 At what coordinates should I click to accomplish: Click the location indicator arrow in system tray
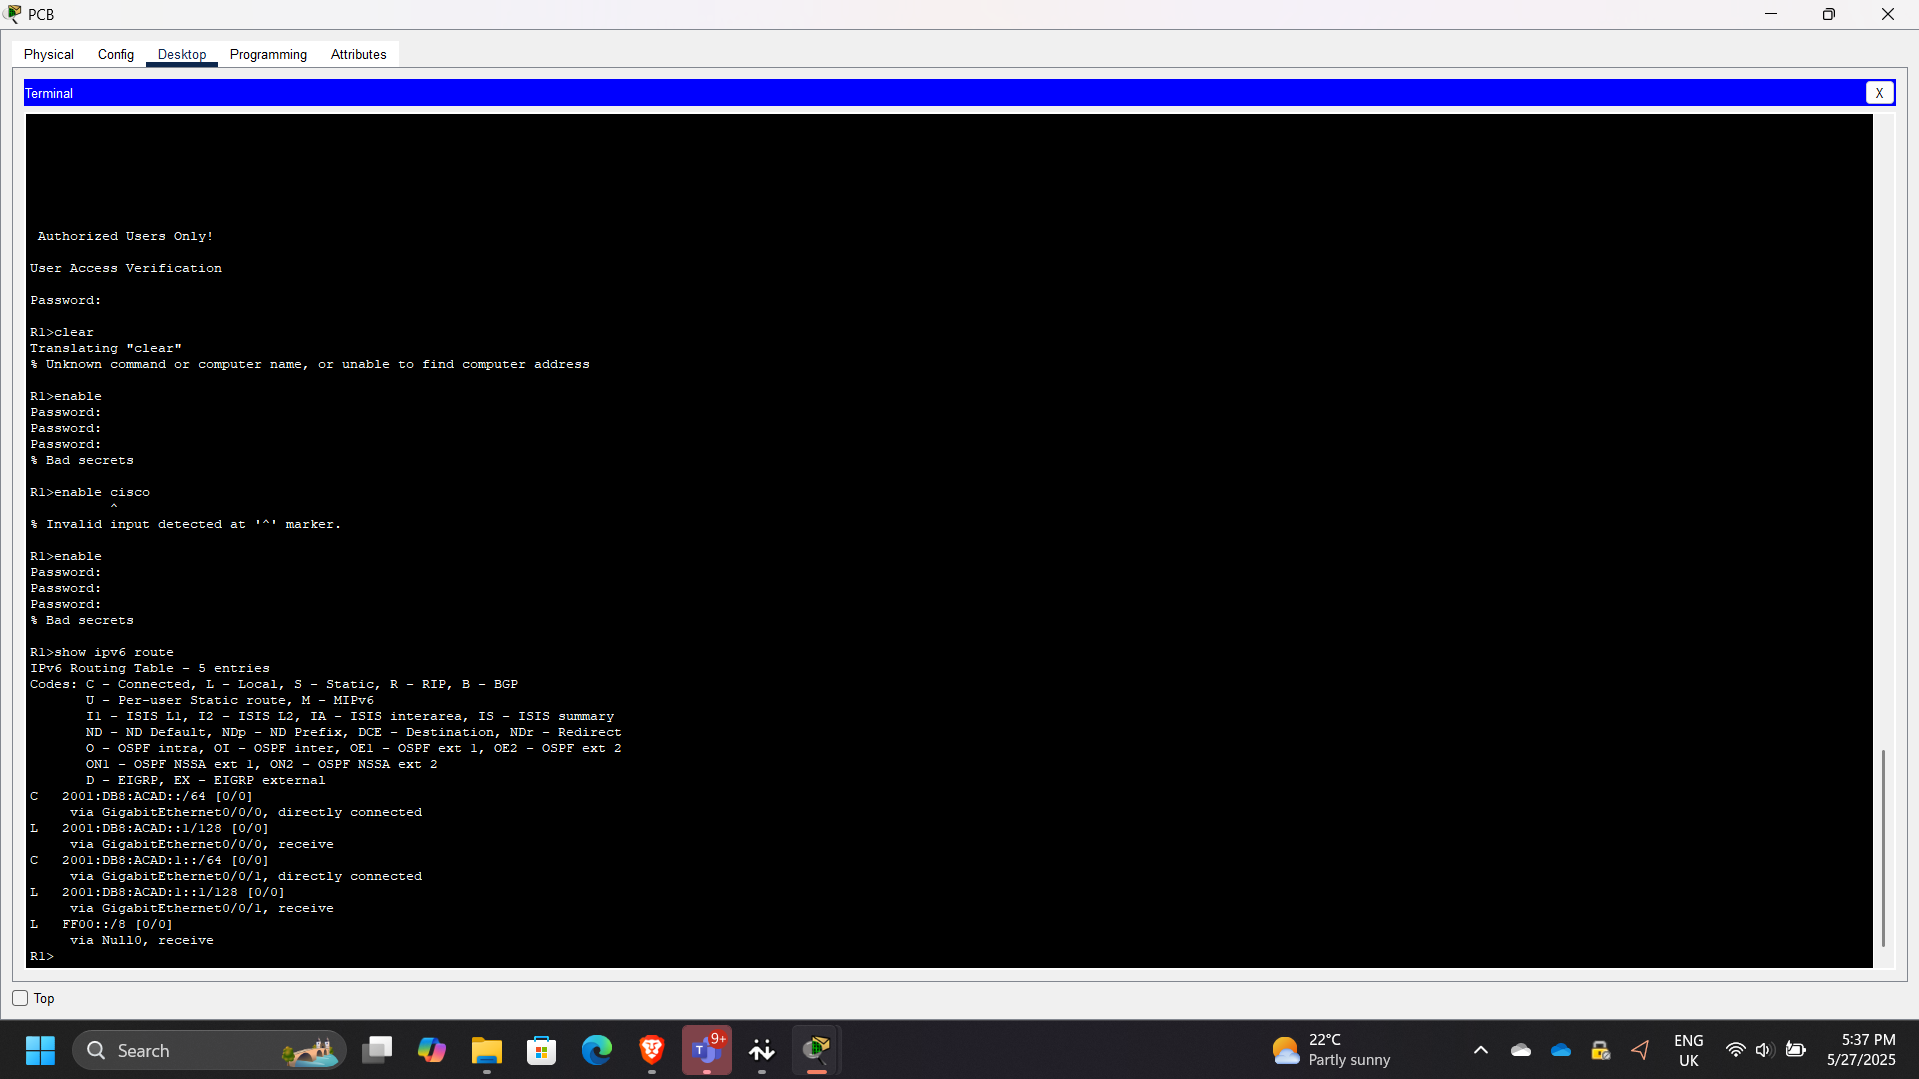tap(1640, 1050)
